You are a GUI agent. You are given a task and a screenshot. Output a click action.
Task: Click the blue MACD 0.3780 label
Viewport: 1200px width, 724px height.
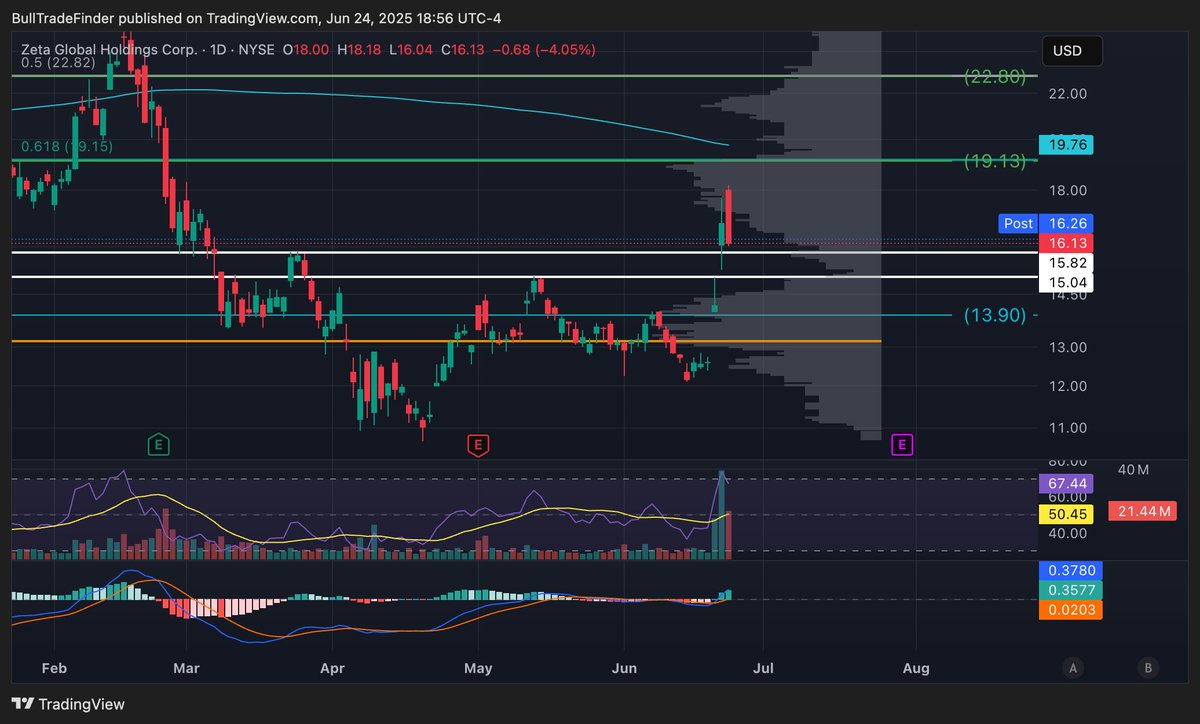click(1070, 569)
